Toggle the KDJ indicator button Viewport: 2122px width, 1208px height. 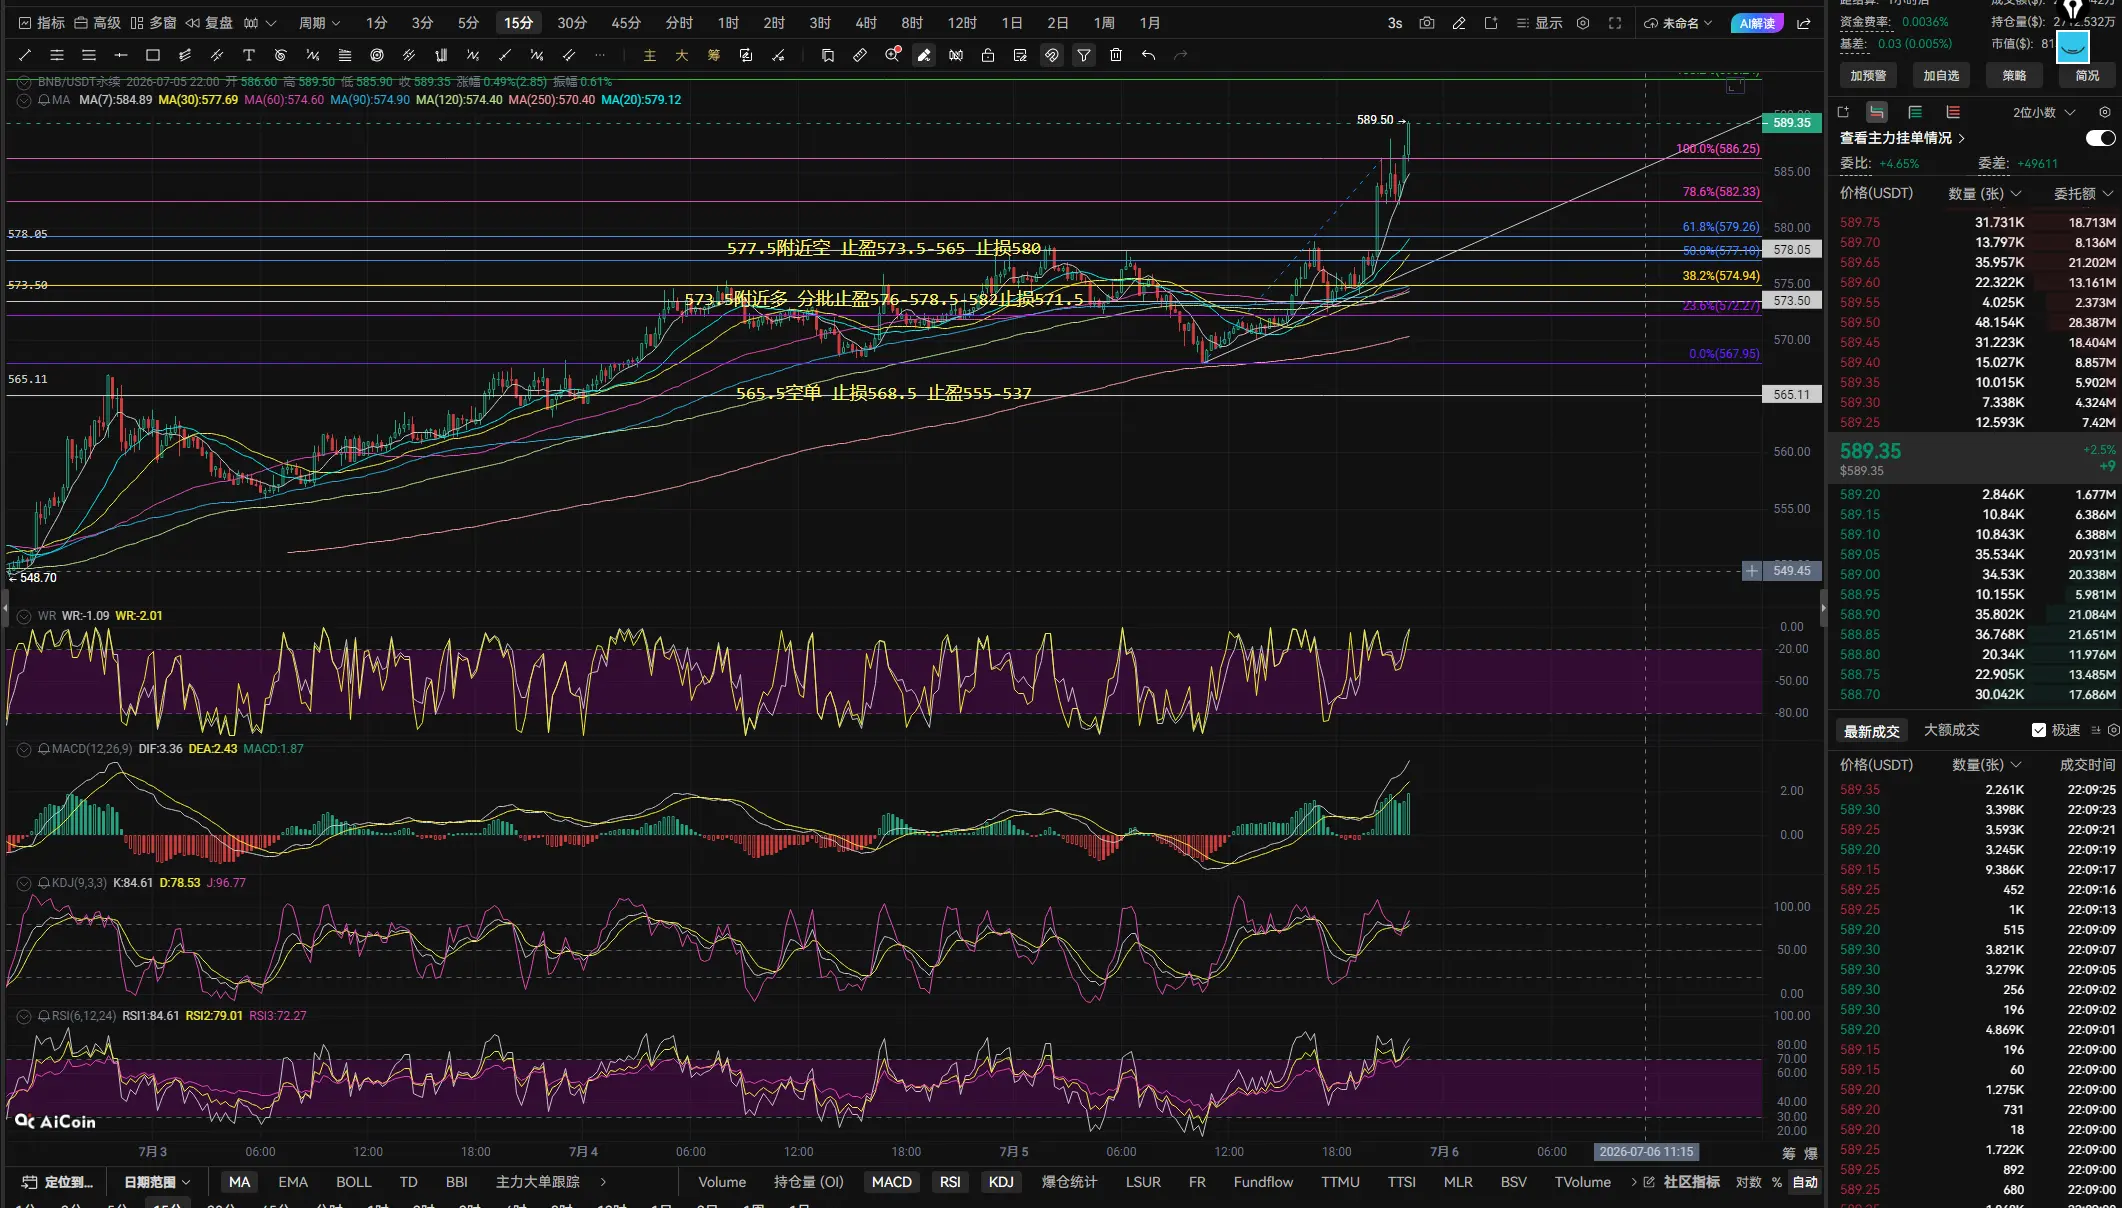[x=1001, y=1182]
